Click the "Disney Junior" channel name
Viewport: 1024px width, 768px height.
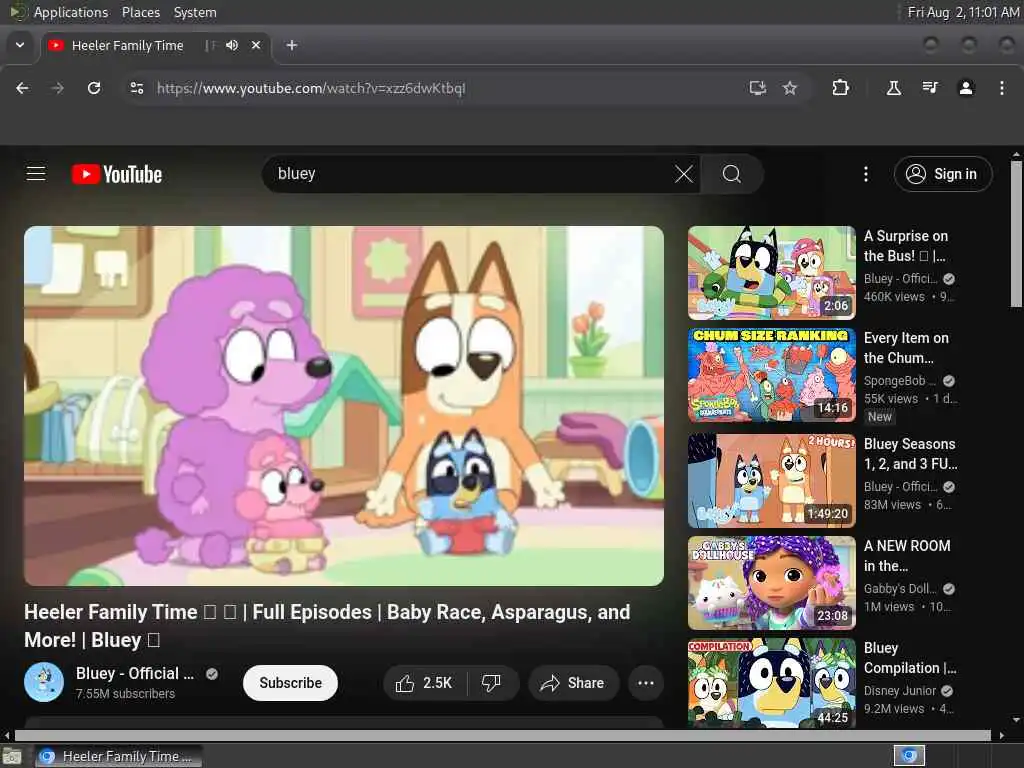point(900,690)
